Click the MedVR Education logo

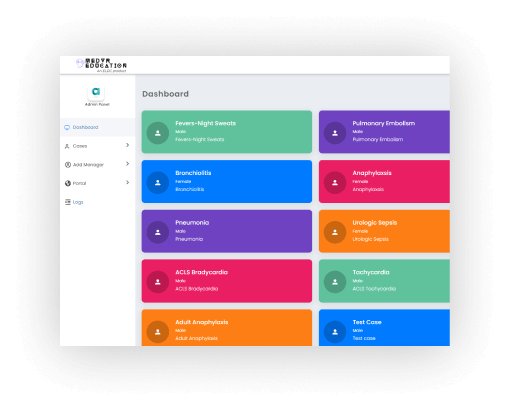tap(101, 65)
